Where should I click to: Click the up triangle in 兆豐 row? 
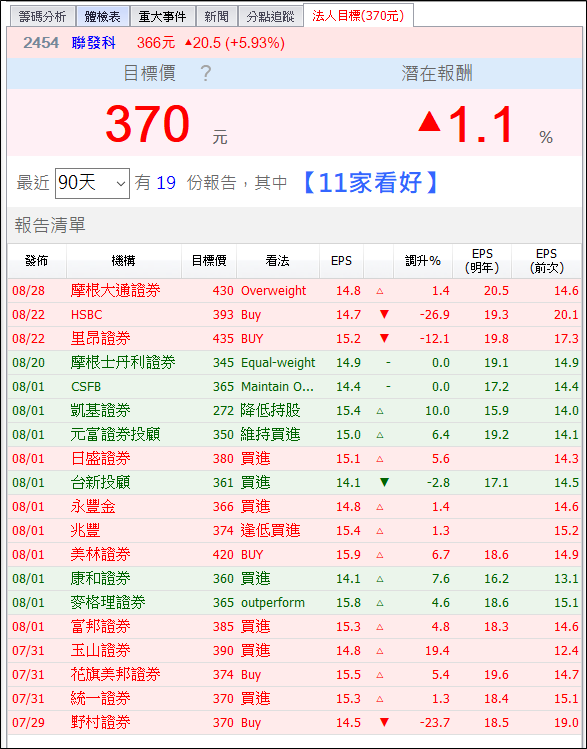tap(380, 531)
